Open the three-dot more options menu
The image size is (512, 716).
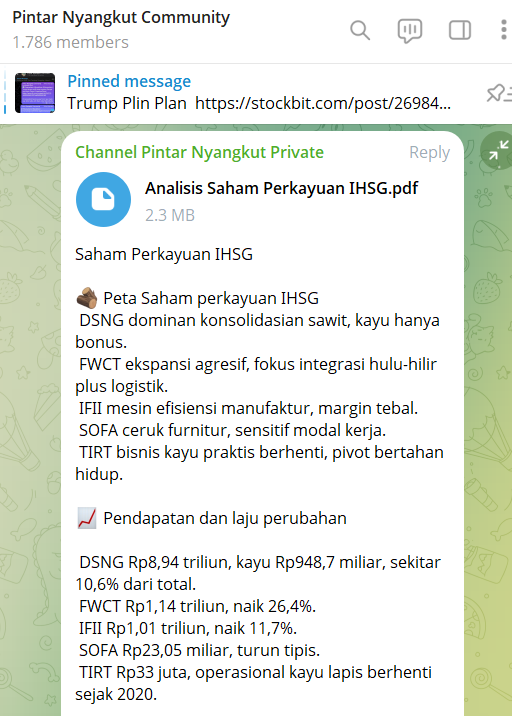503,30
